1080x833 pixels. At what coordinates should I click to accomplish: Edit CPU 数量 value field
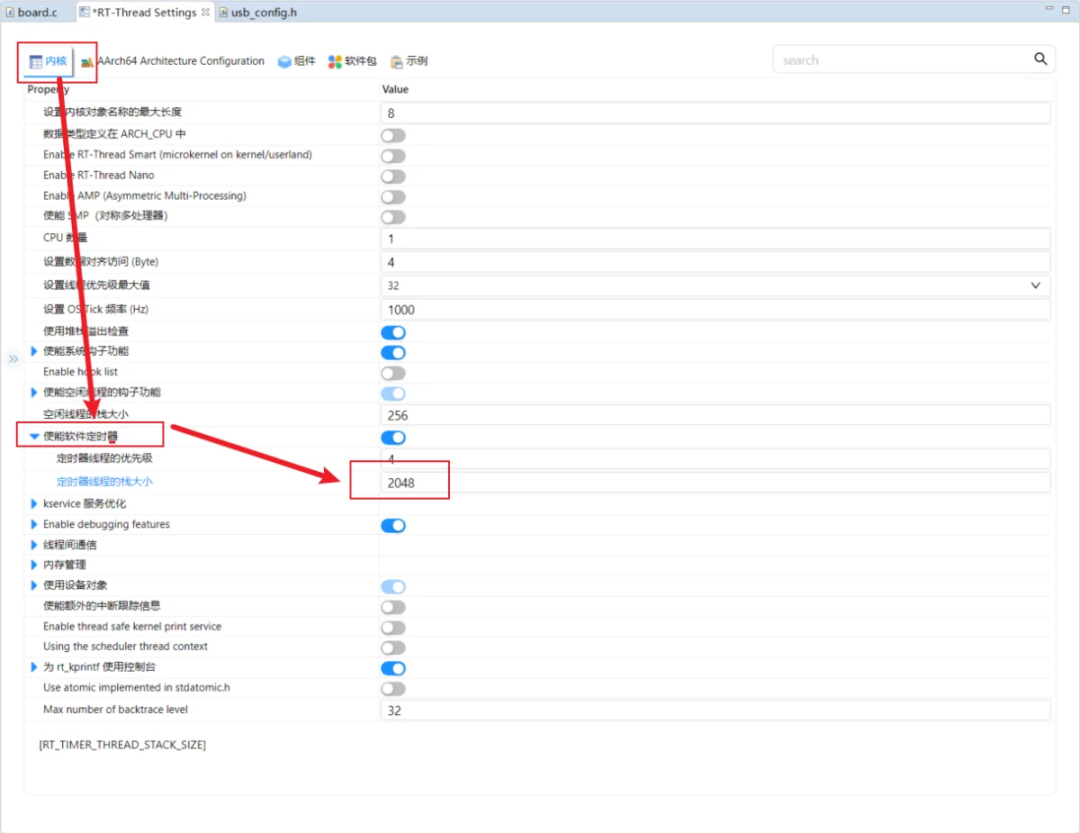pyautogui.click(x=715, y=239)
